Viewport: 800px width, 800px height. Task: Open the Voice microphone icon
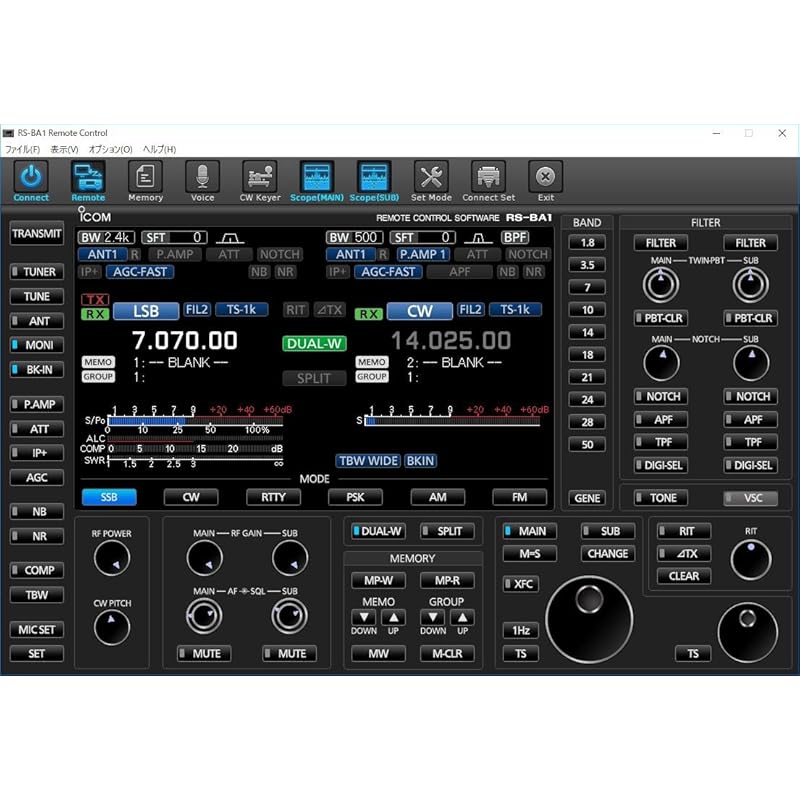coord(203,177)
